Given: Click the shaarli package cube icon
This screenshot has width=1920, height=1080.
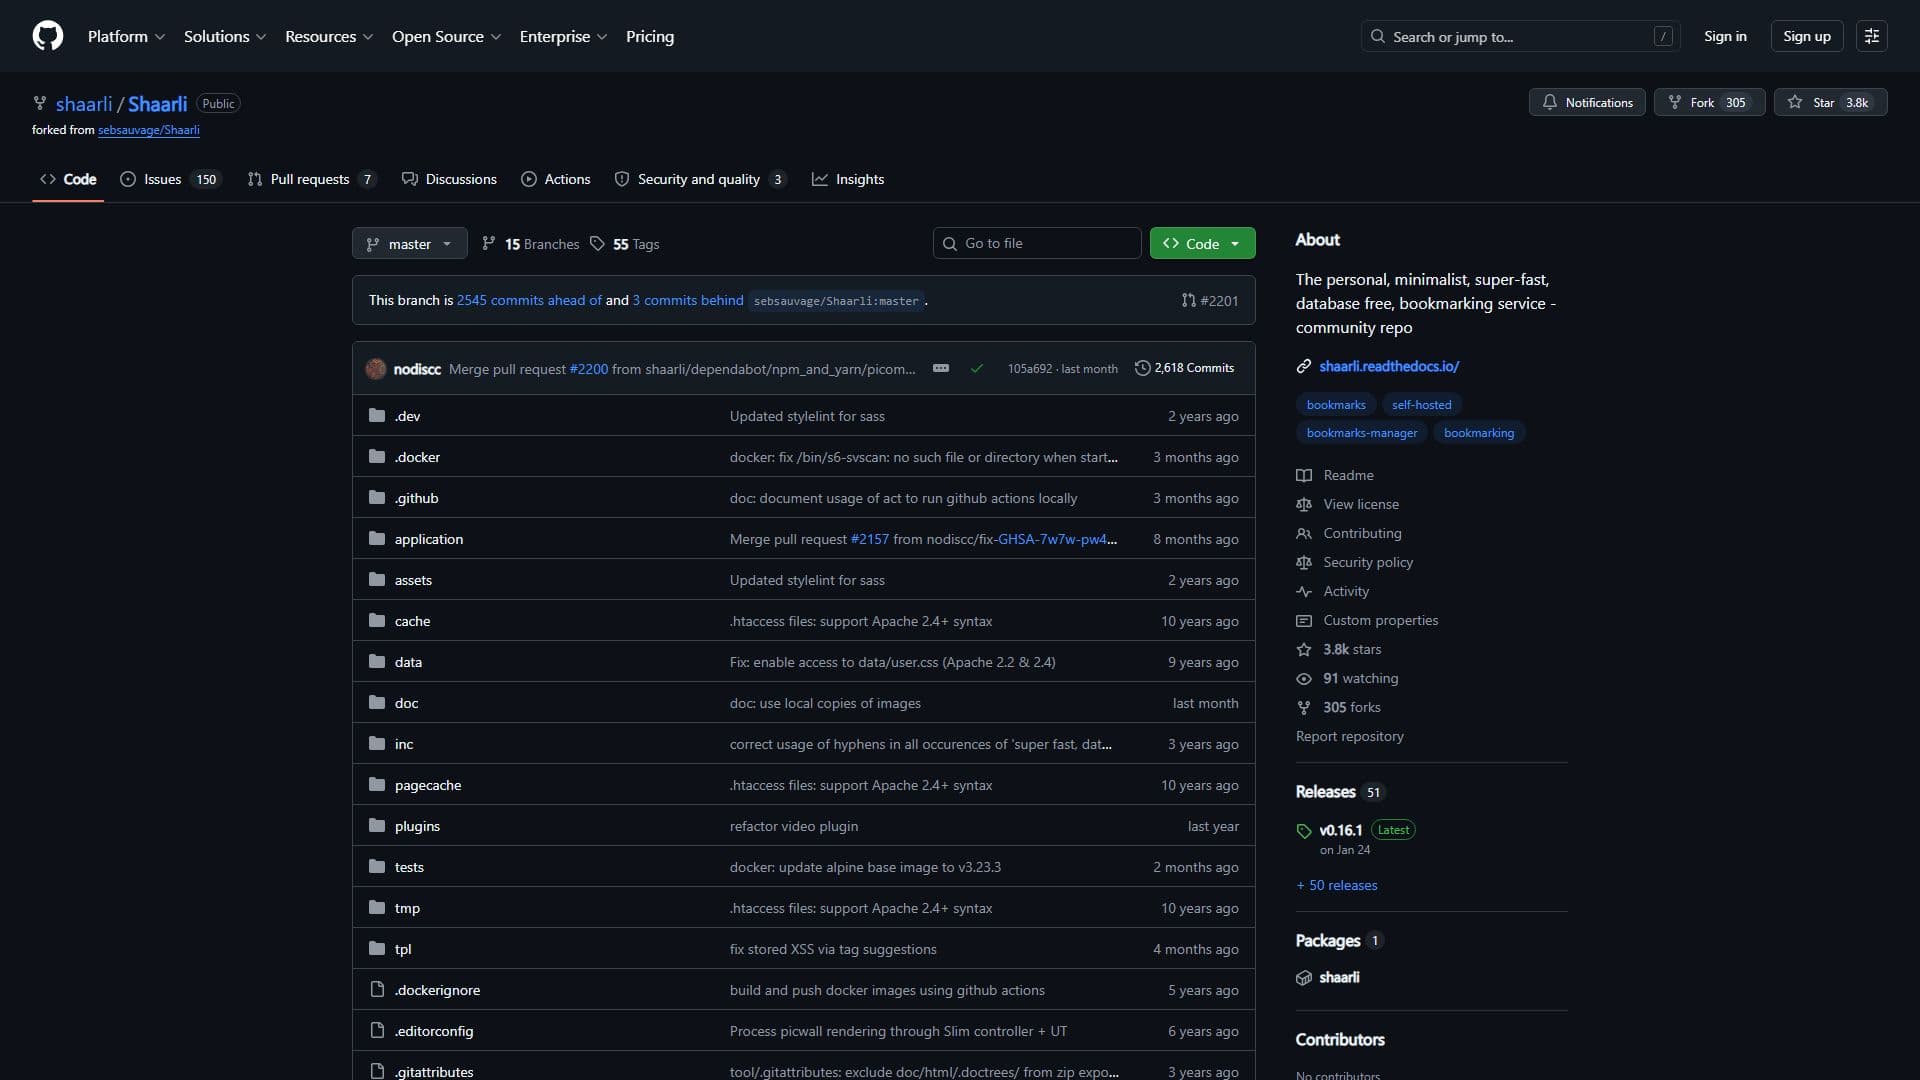Looking at the screenshot, I should tap(1304, 978).
